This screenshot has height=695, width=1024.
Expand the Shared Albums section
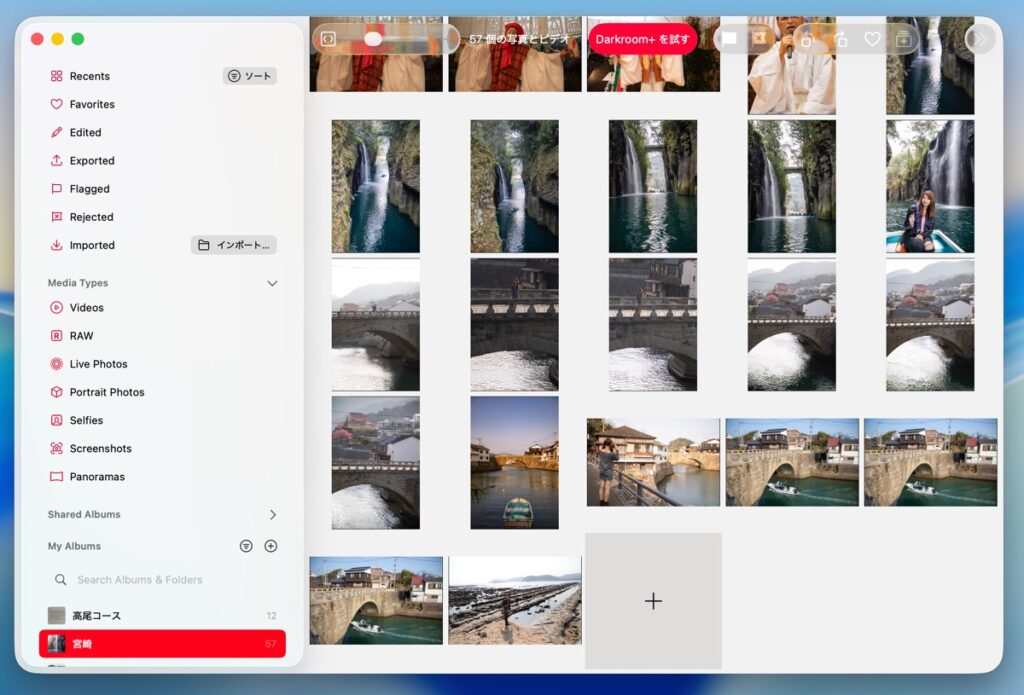(x=272, y=514)
